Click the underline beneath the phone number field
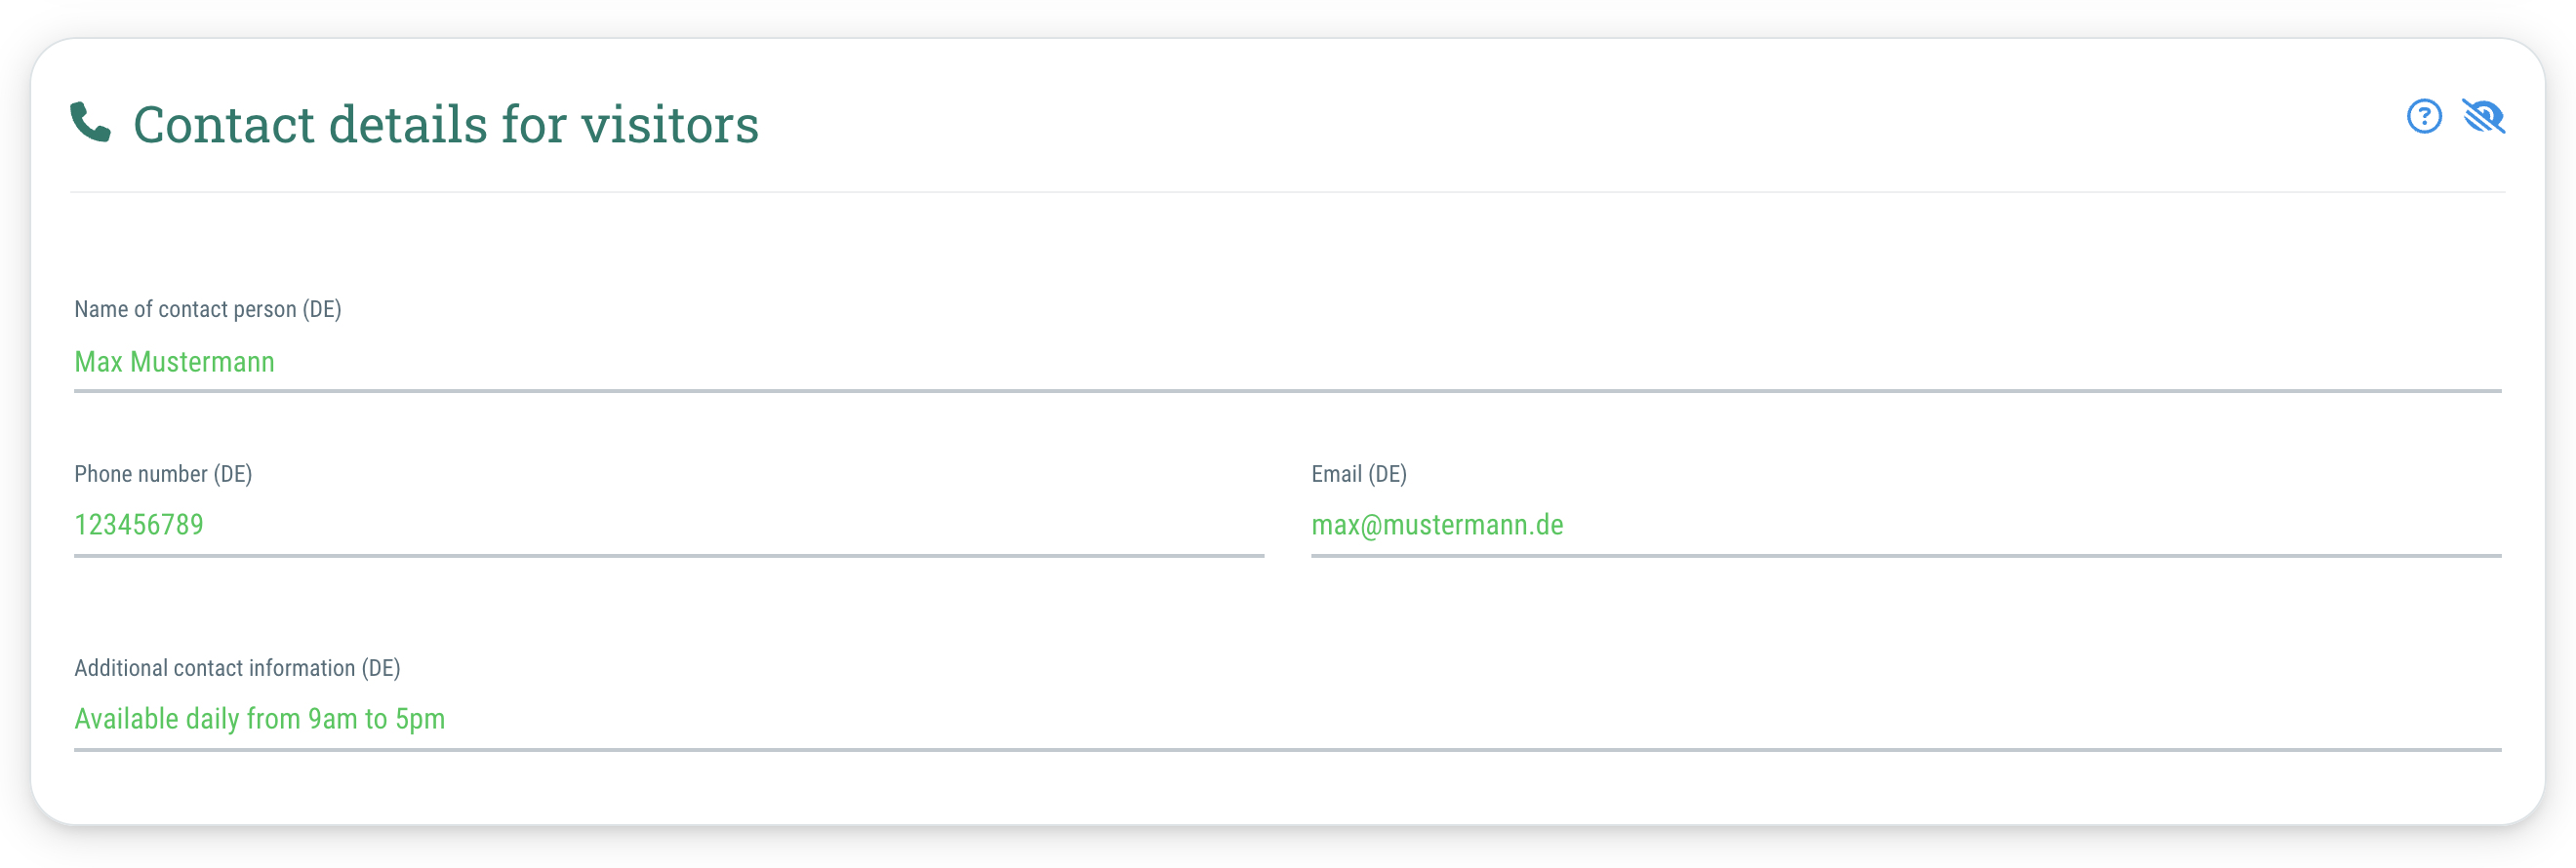This screenshot has height=868, width=2576. click(669, 556)
